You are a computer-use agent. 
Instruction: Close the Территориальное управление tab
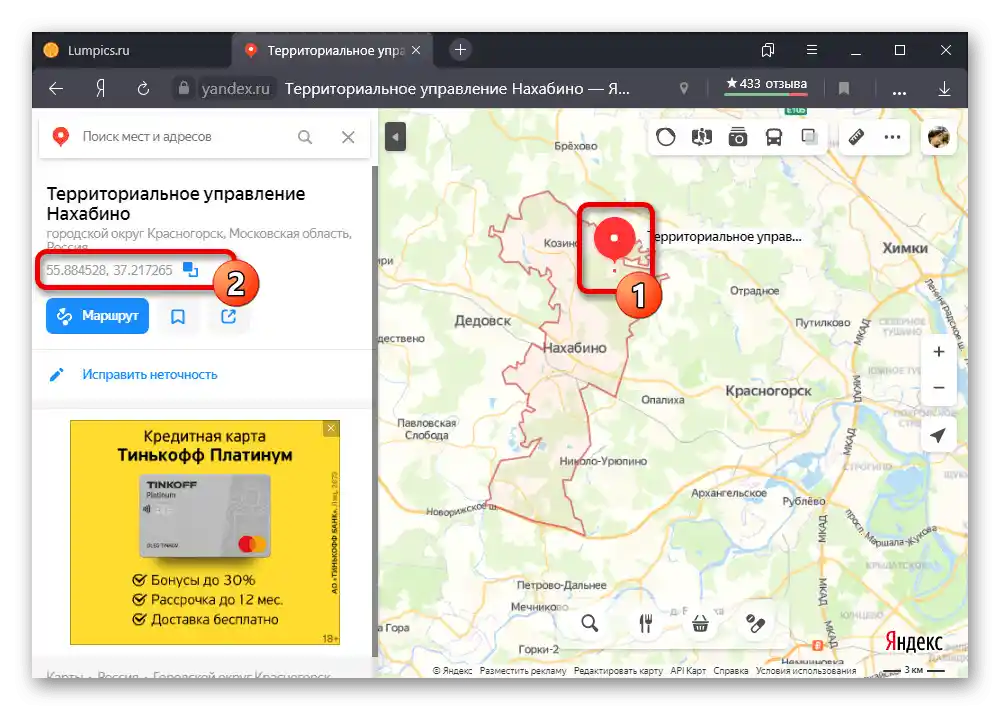coord(416,50)
